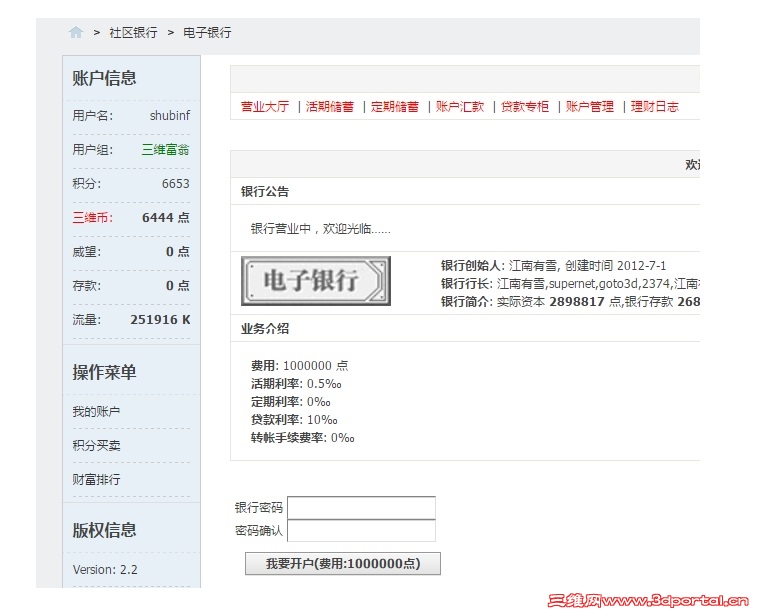
Task: Click the 活期利率 0.5‰ line
Action: [x=296, y=384]
